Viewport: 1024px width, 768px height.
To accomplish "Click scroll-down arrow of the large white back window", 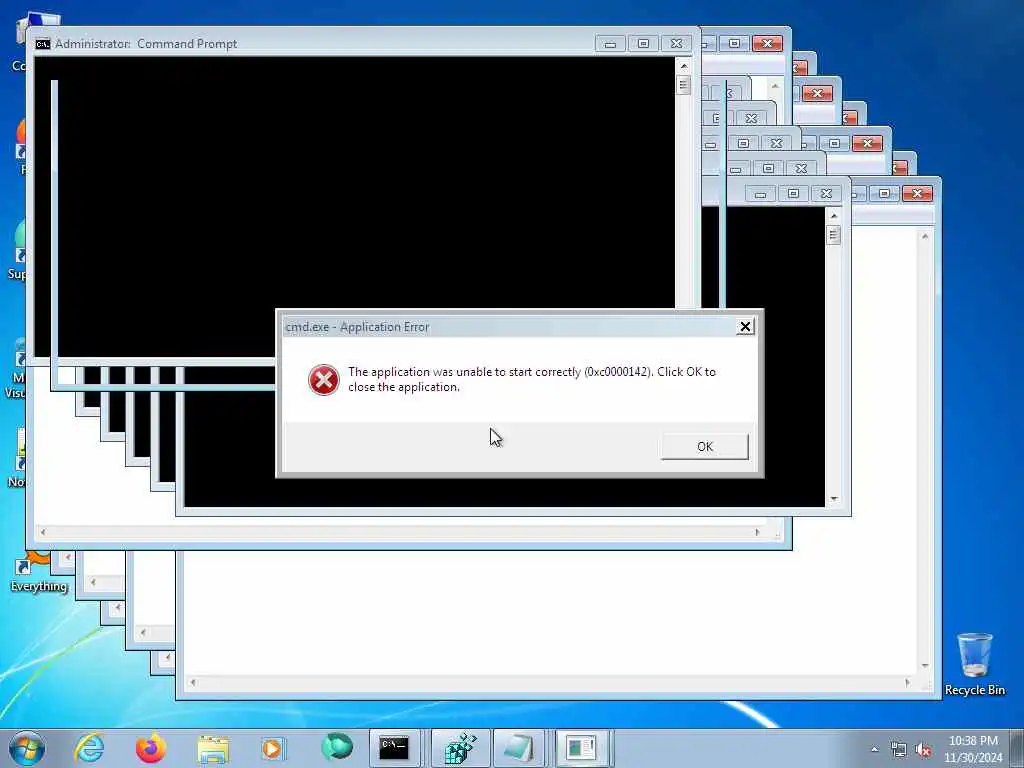I will click(x=925, y=665).
